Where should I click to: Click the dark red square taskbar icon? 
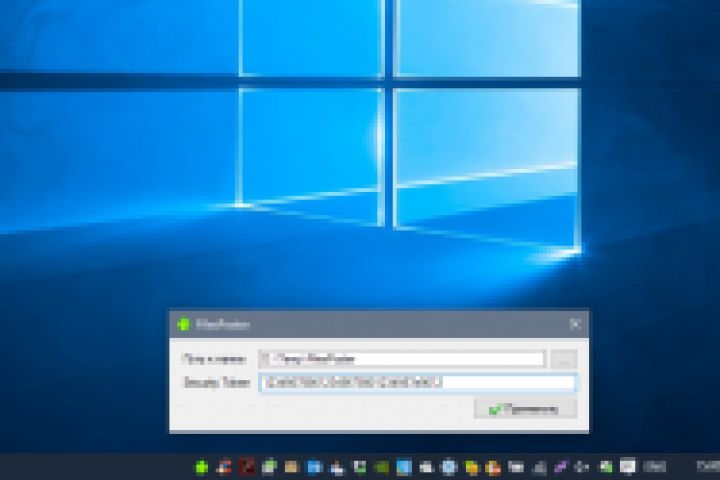click(247, 467)
